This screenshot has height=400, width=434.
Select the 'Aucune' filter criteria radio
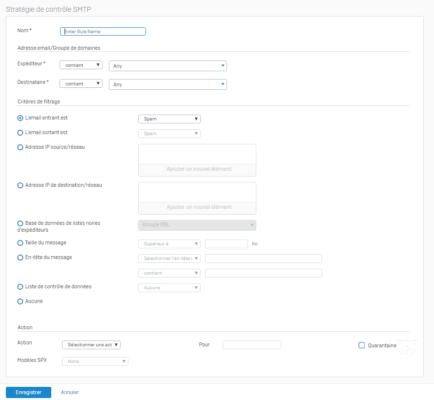(x=20, y=301)
